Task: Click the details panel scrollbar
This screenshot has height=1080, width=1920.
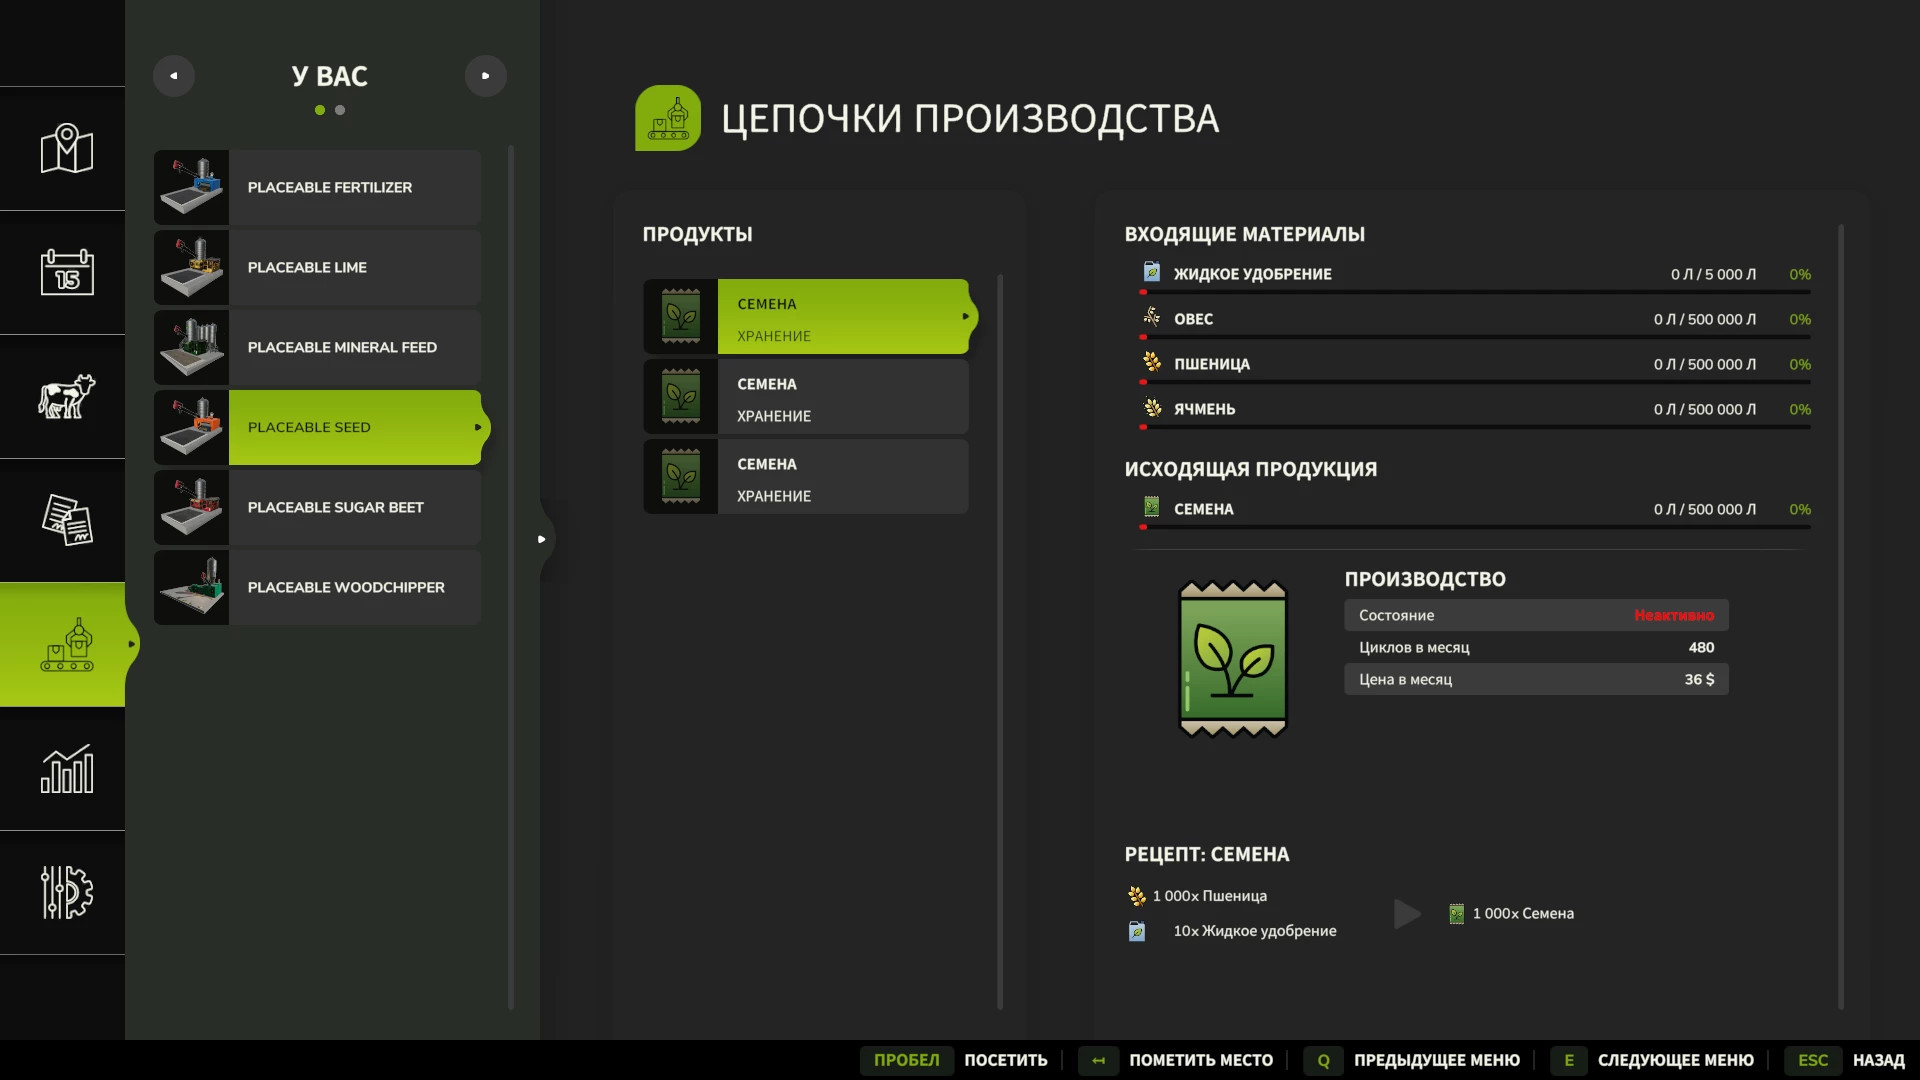Action: pyautogui.click(x=1841, y=617)
